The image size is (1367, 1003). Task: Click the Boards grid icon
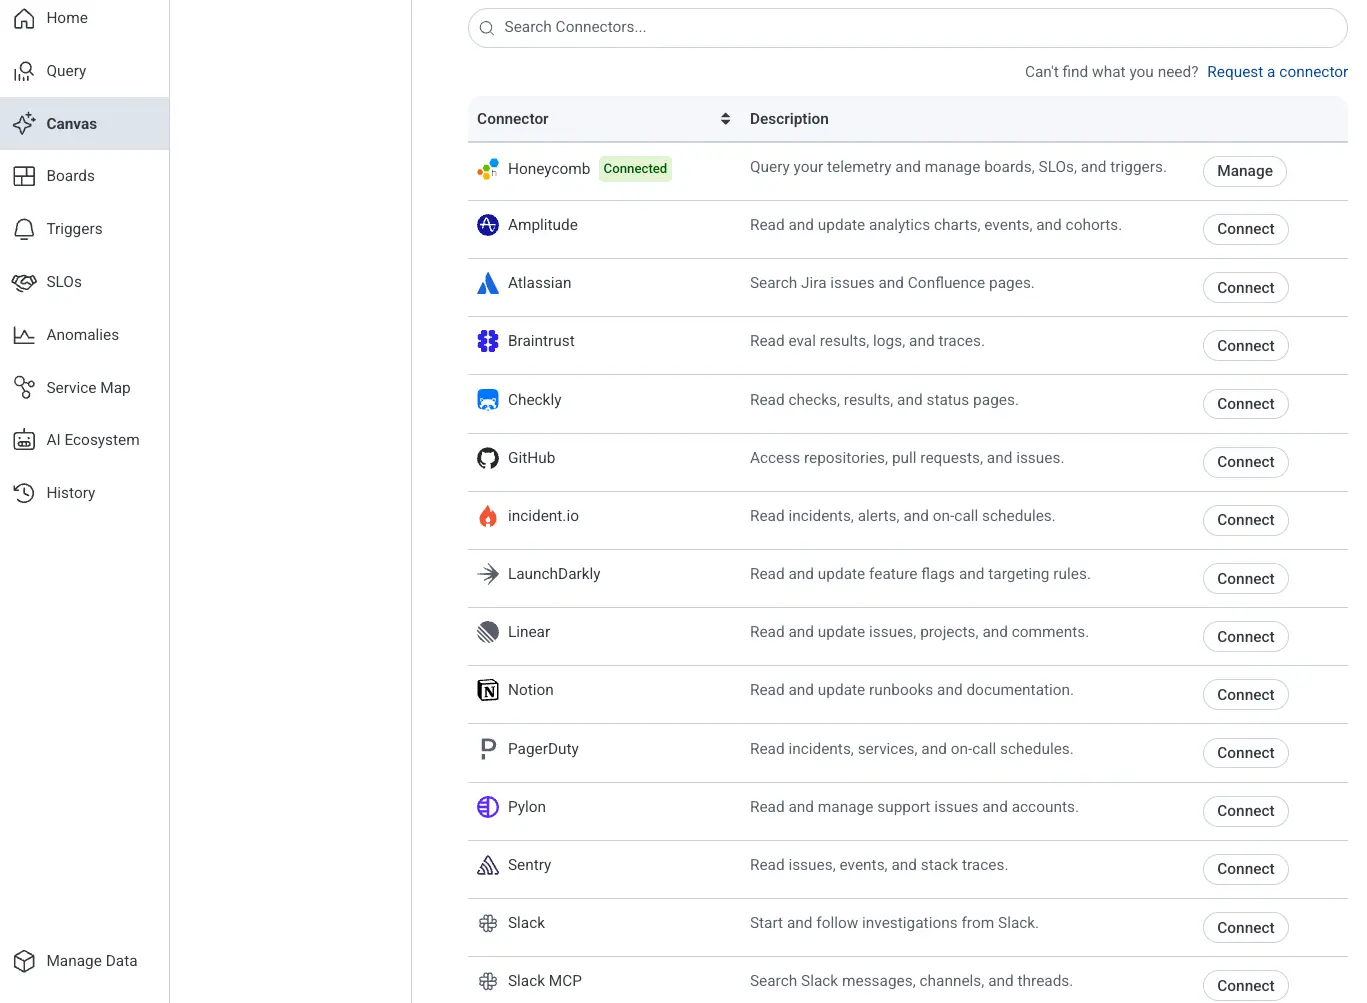tap(24, 176)
